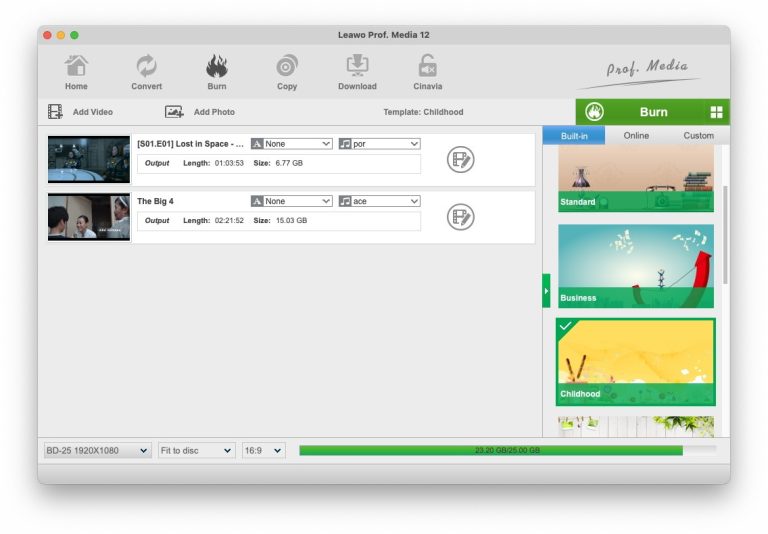
Task: Switch to the Custom templates tab
Action: pyautogui.click(x=698, y=136)
